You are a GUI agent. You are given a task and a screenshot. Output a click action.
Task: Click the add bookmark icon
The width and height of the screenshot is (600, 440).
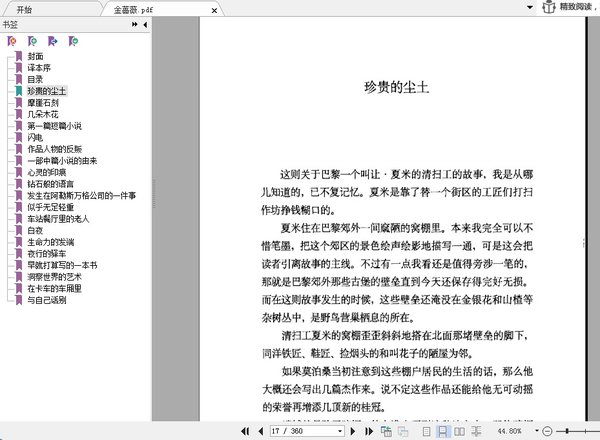coord(33,41)
